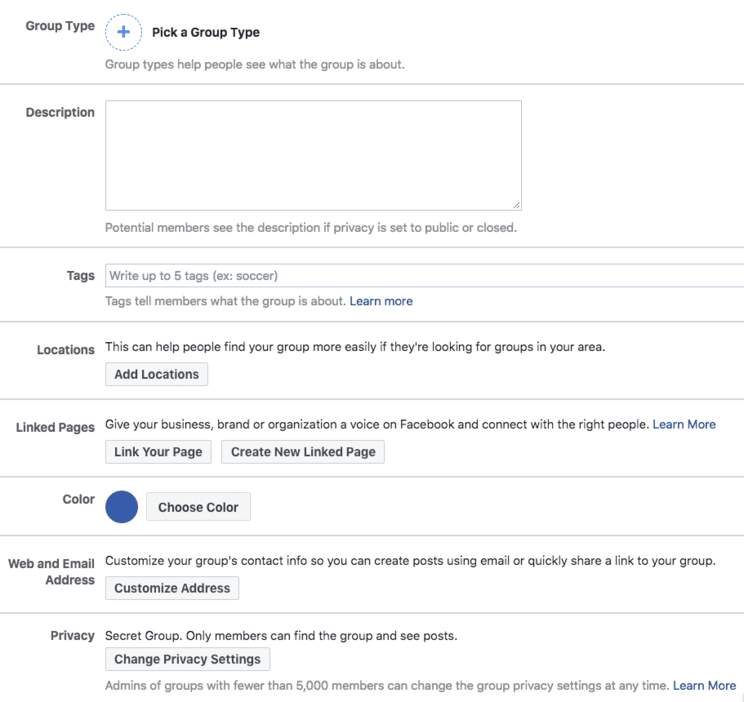Click the Description field label
The image size is (744, 702).
pyautogui.click(x=60, y=113)
